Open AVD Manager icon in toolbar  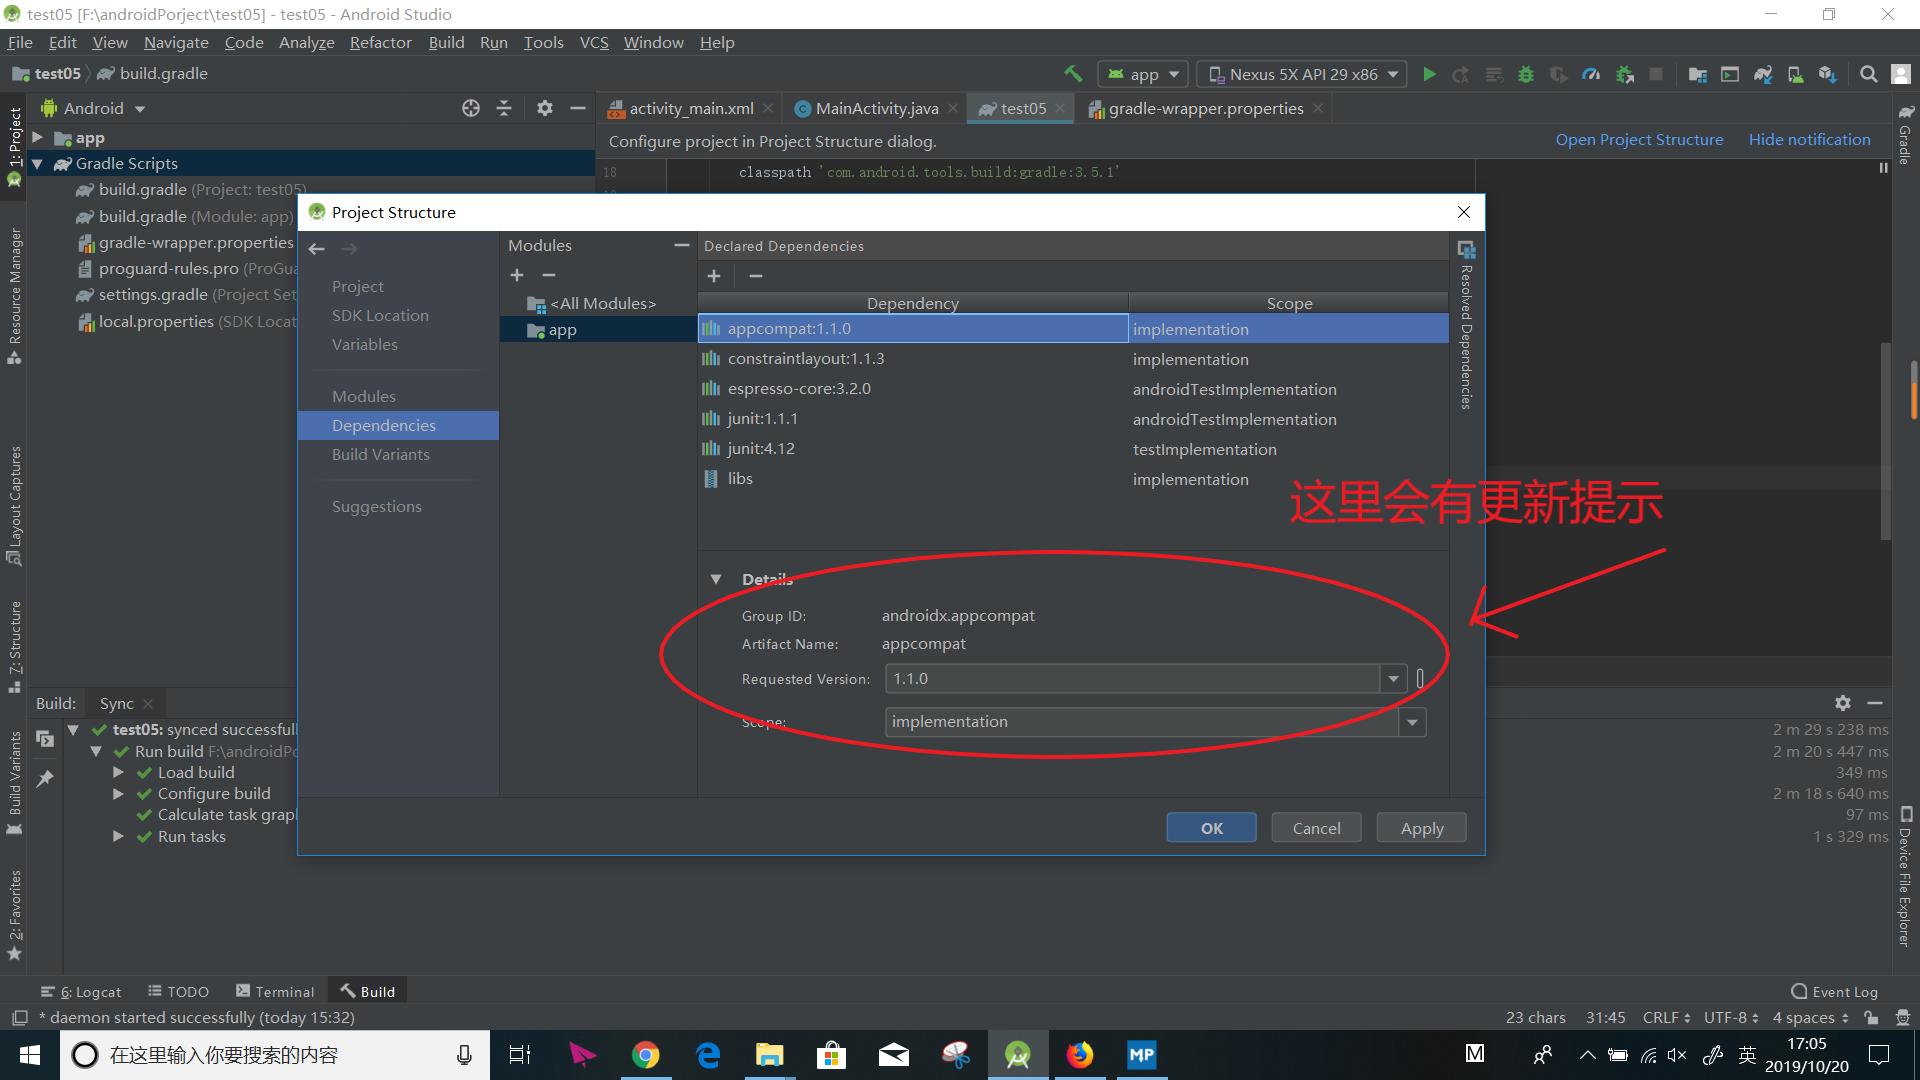[1795, 74]
